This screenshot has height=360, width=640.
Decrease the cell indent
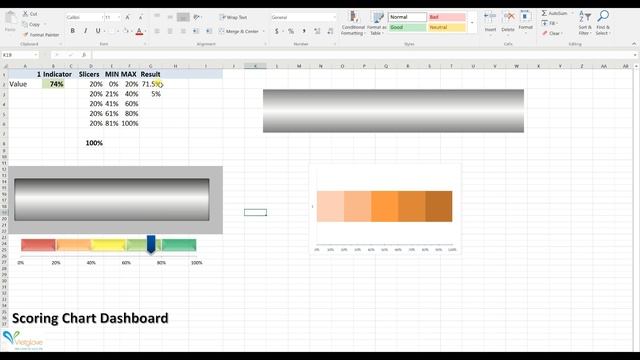click(196, 31)
